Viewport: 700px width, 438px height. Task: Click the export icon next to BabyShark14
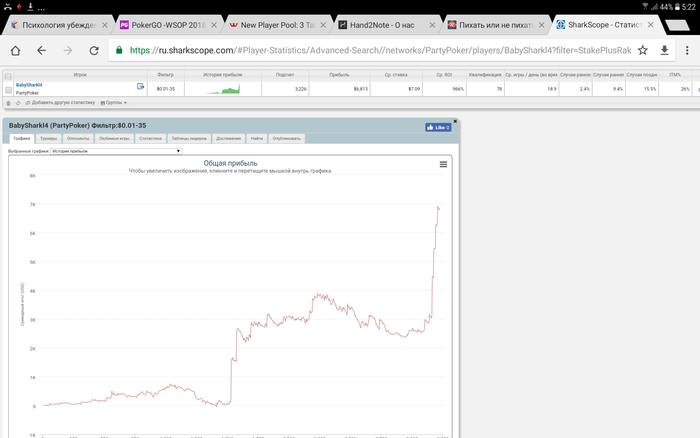coord(141,86)
